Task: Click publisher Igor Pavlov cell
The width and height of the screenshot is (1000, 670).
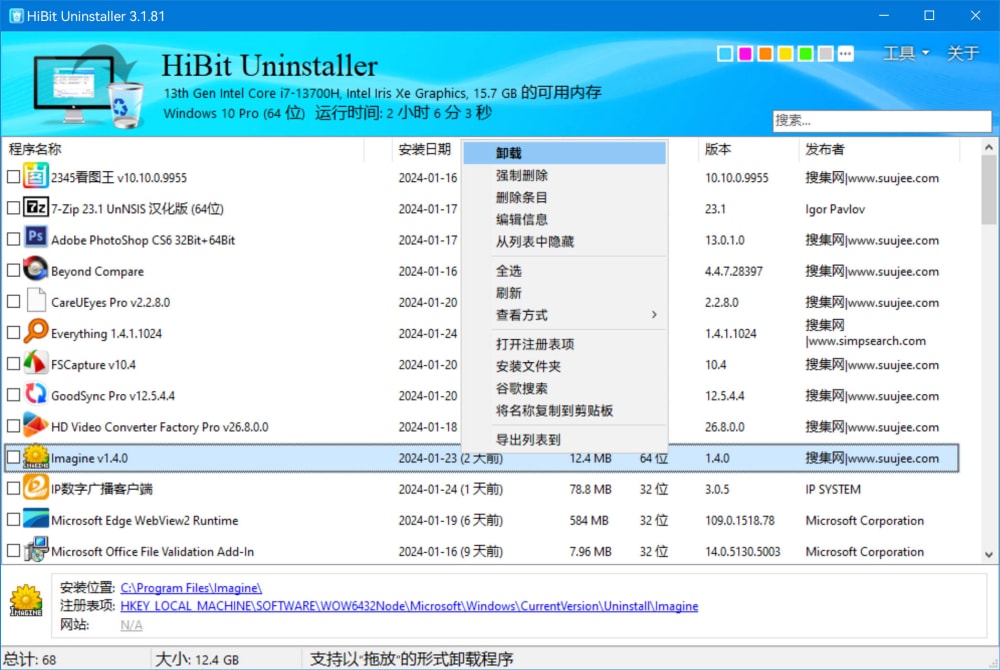Action: pos(835,209)
